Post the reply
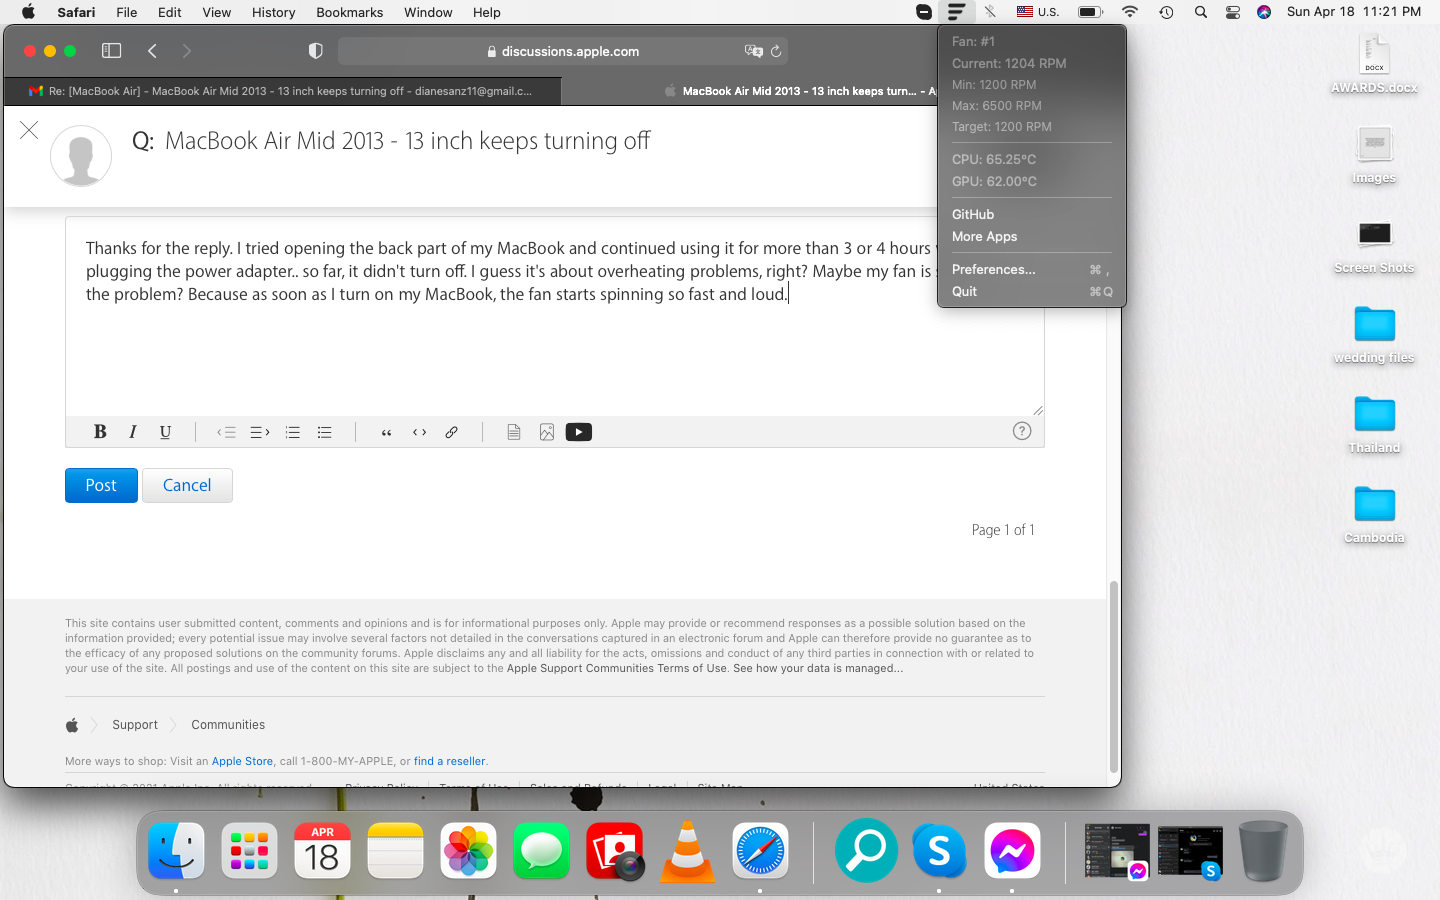The image size is (1440, 900). 101,485
